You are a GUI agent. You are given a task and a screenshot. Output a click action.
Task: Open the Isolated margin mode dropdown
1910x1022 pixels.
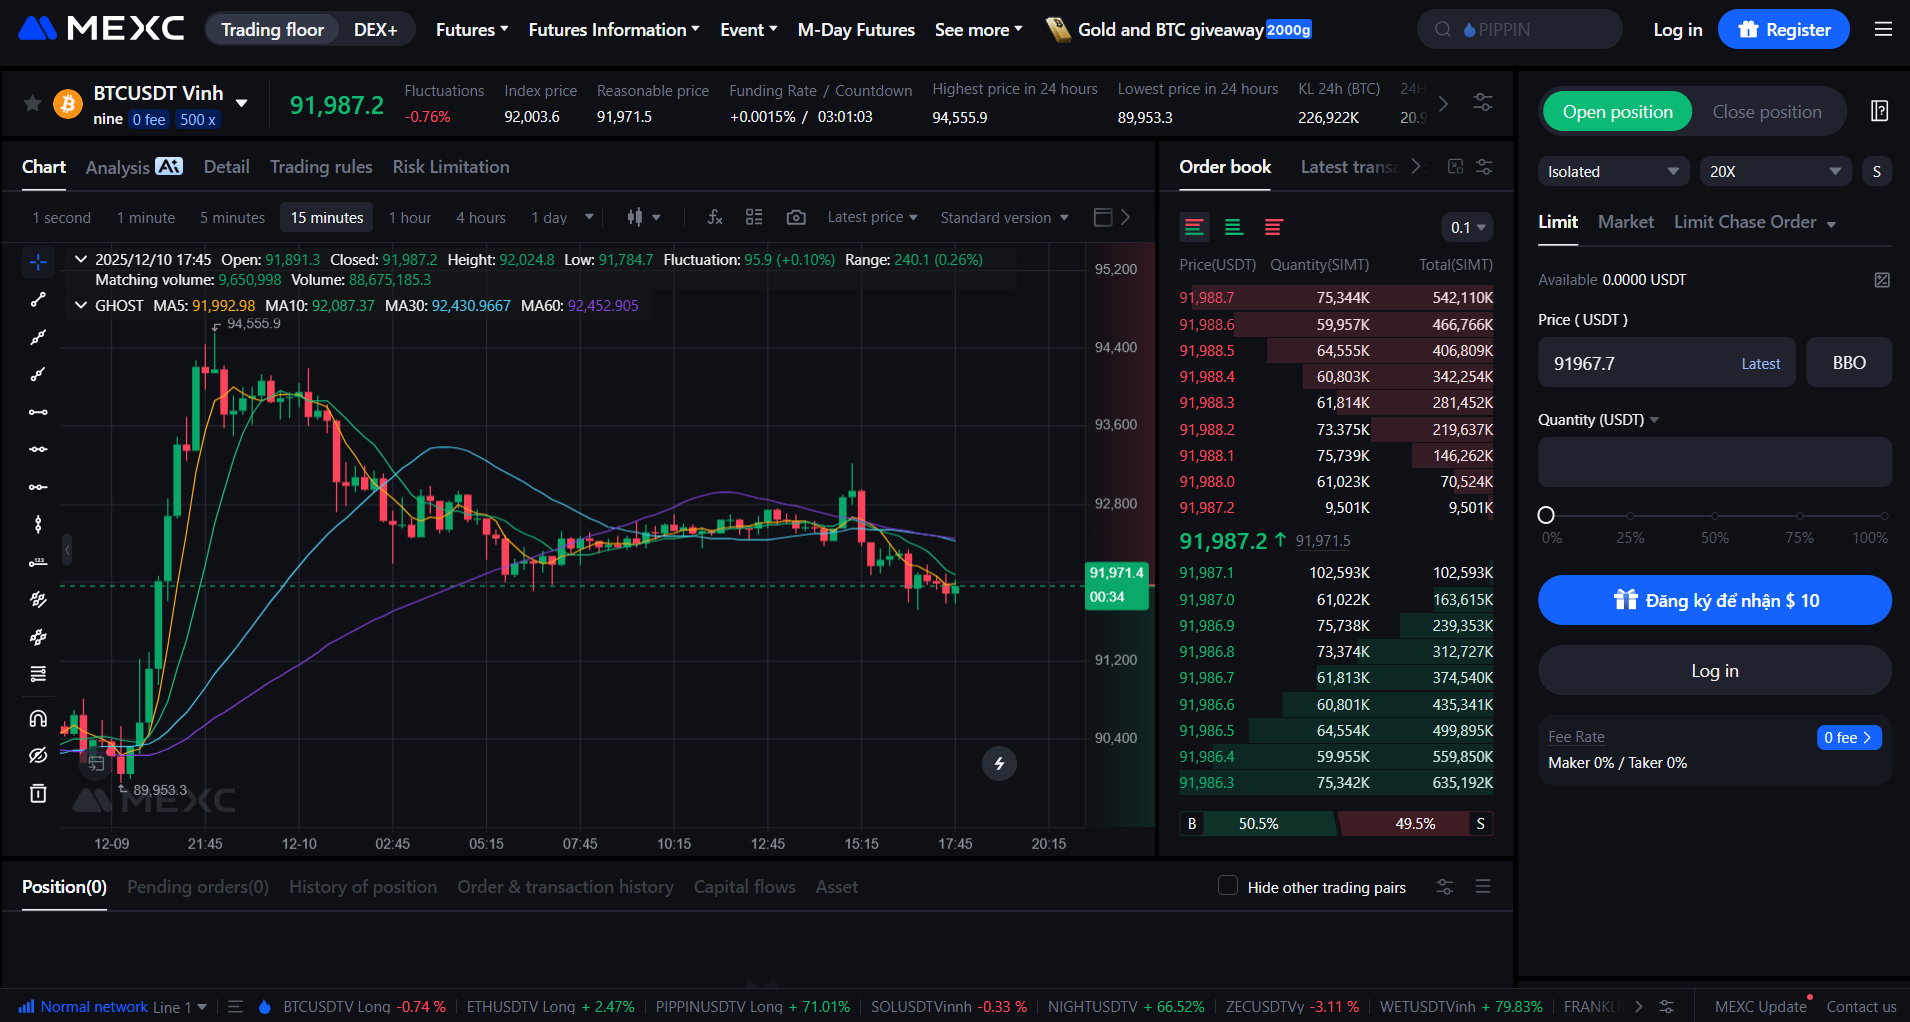point(1612,171)
